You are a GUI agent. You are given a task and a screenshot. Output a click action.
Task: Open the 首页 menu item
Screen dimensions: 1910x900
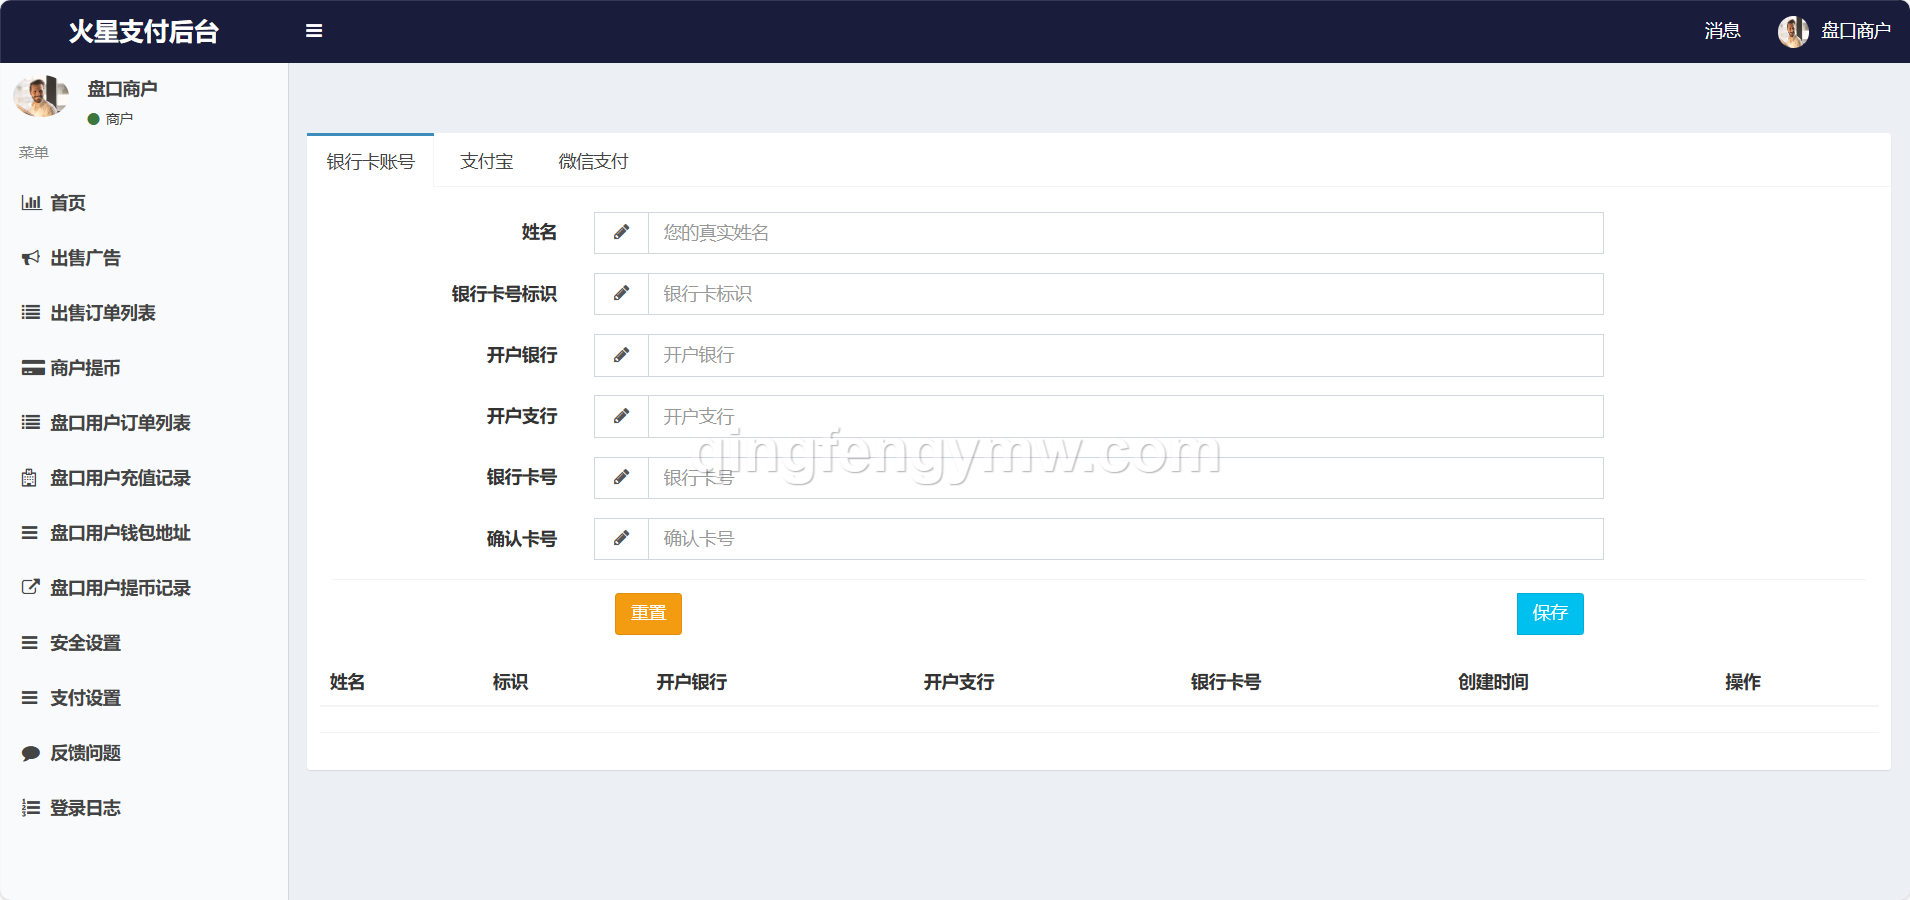click(144, 203)
